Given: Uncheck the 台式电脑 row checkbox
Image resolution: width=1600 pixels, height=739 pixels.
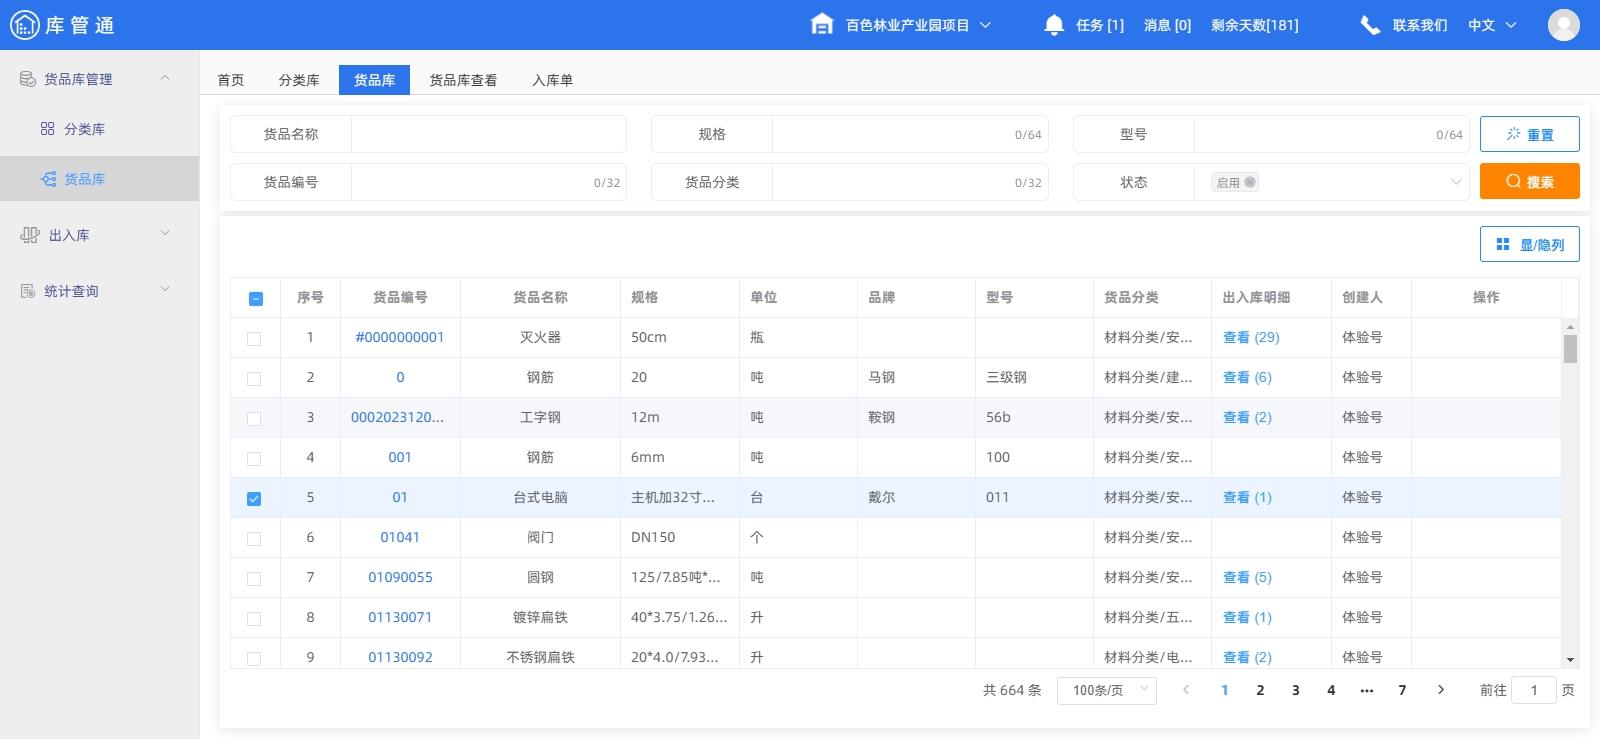Looking at the screenshot, I should point(254,499).
